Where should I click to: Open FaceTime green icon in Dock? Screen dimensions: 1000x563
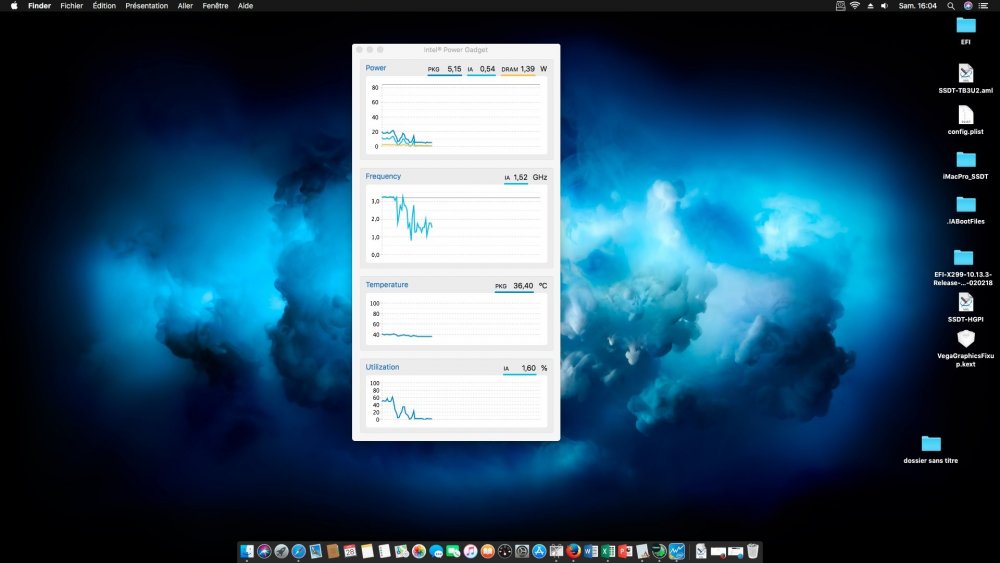pos(453,551)
